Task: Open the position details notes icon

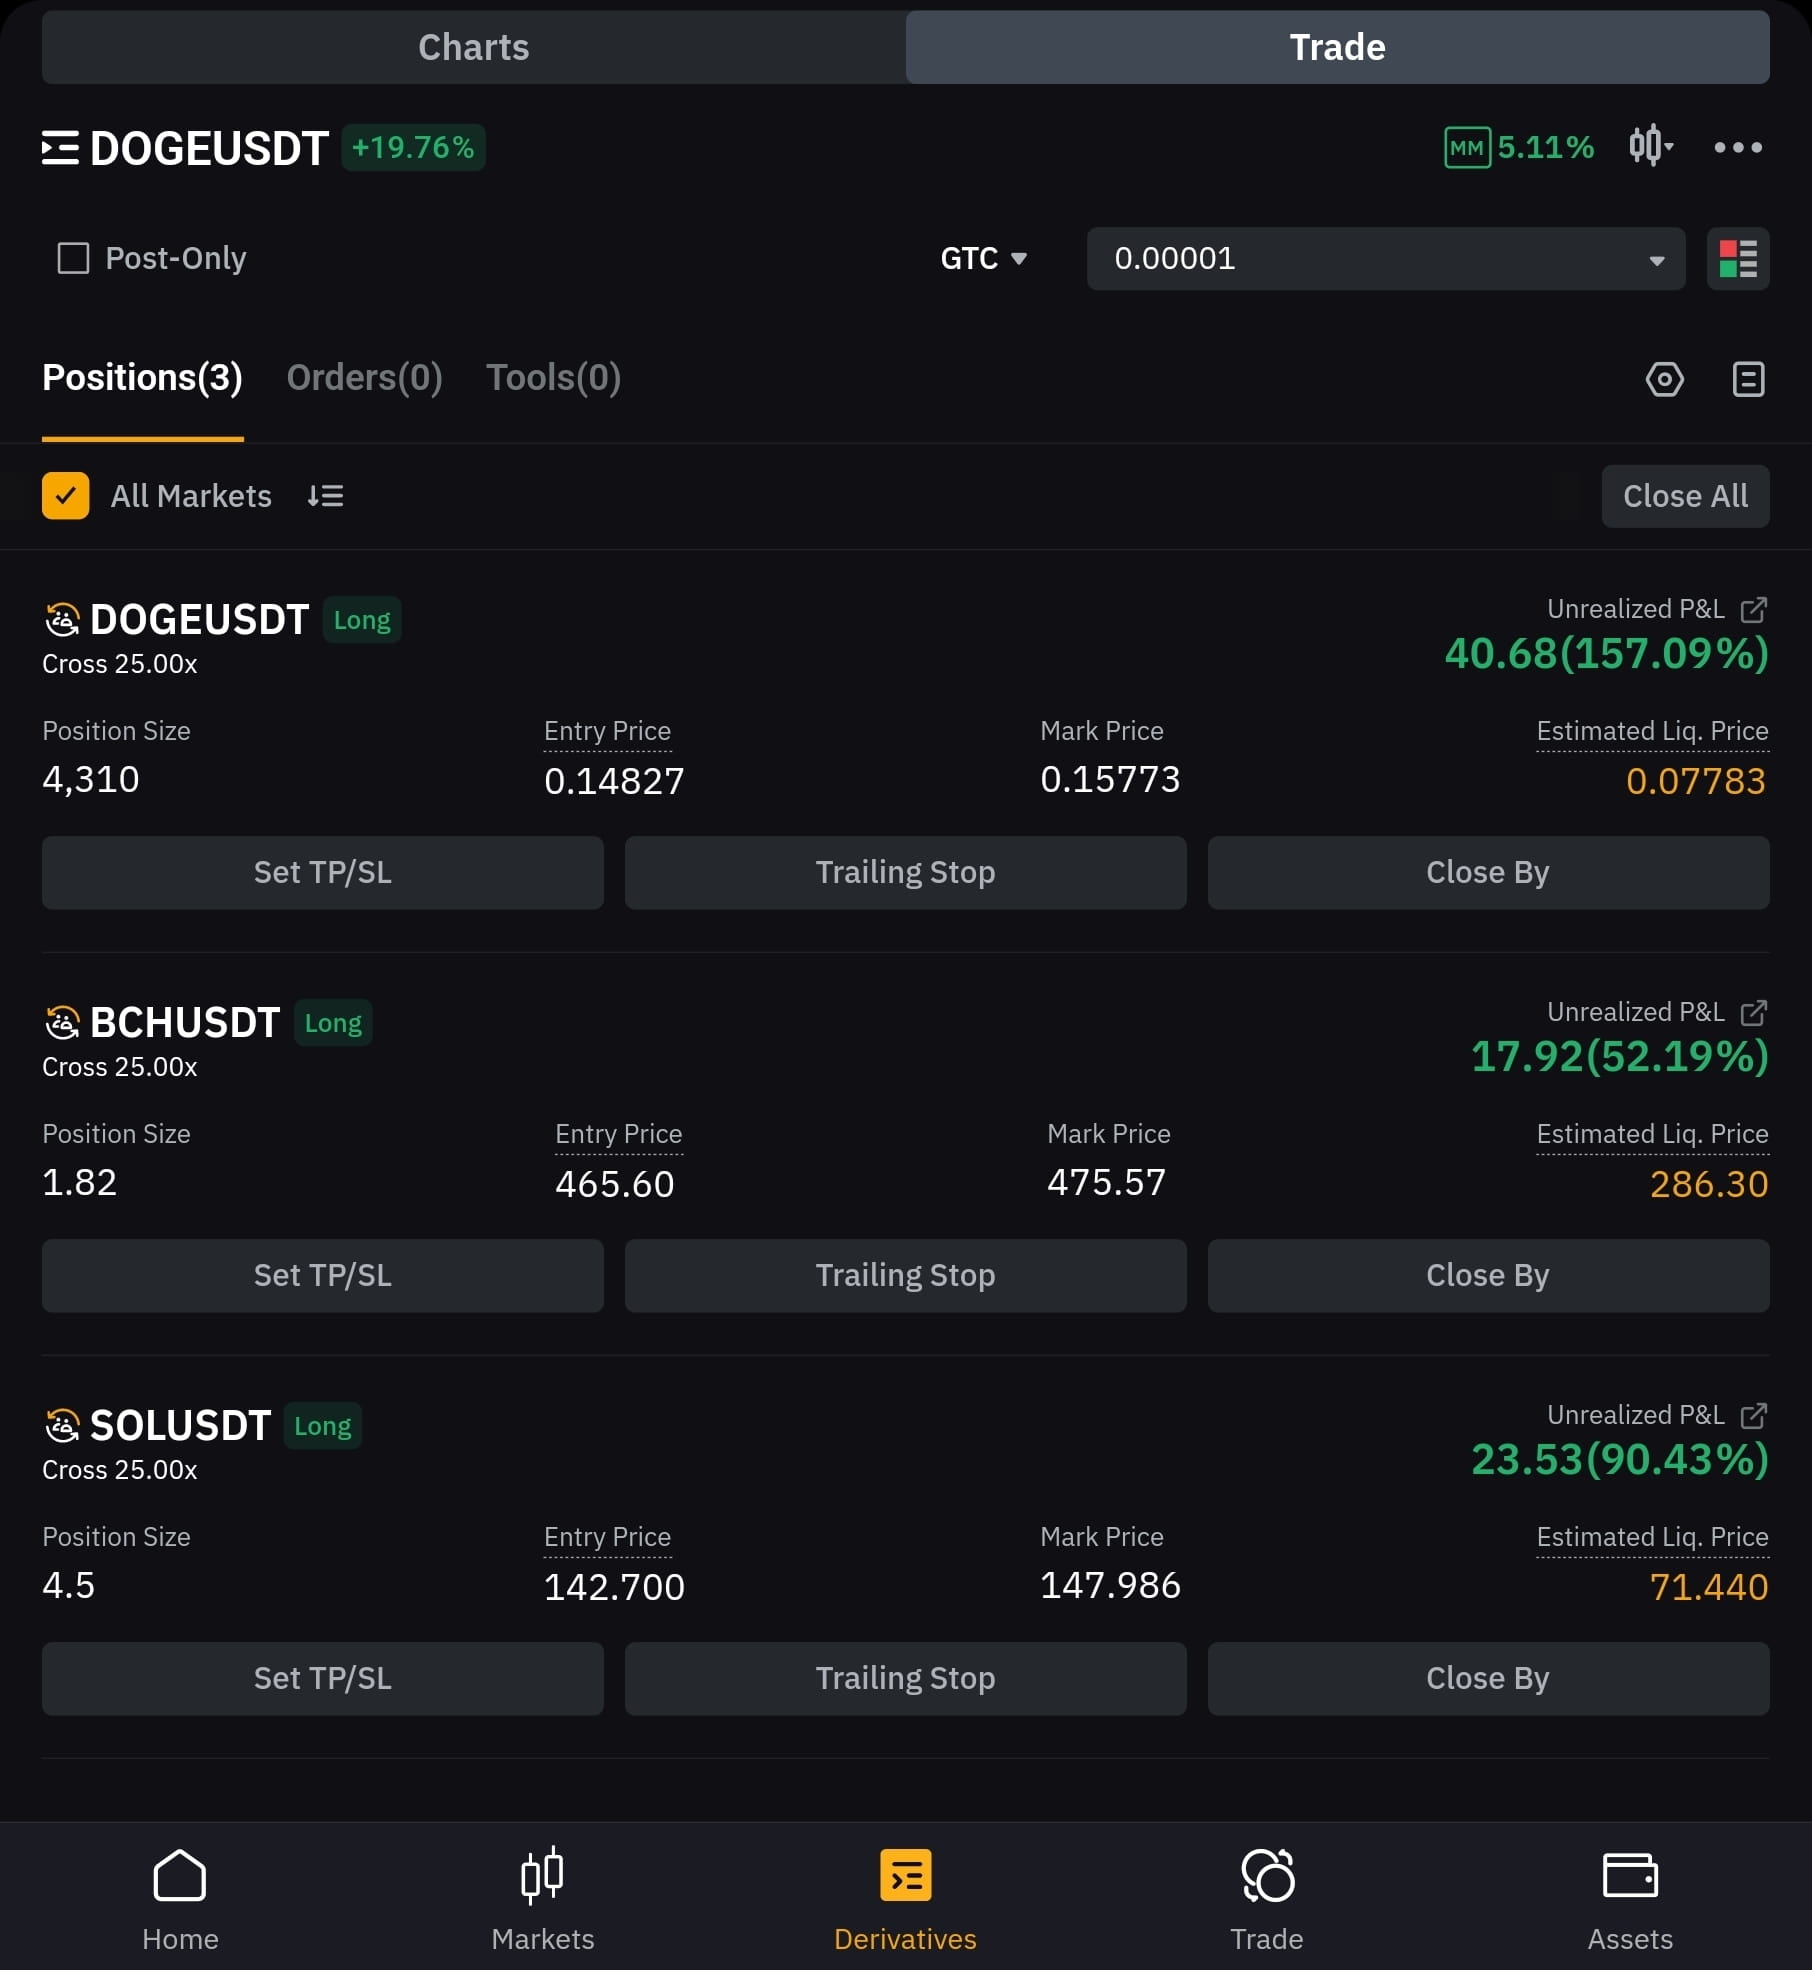Action: (x=1747, y=379)
